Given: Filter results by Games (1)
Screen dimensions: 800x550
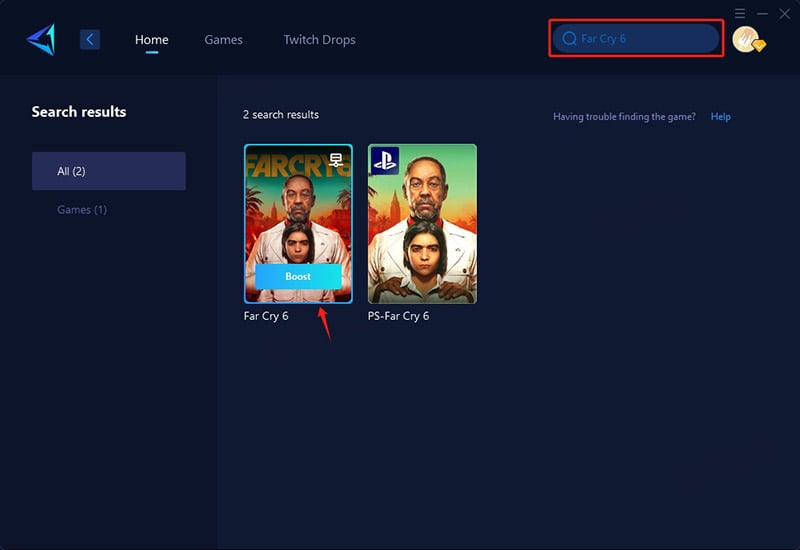Looking at the screenshot, I should click(82, 210).
